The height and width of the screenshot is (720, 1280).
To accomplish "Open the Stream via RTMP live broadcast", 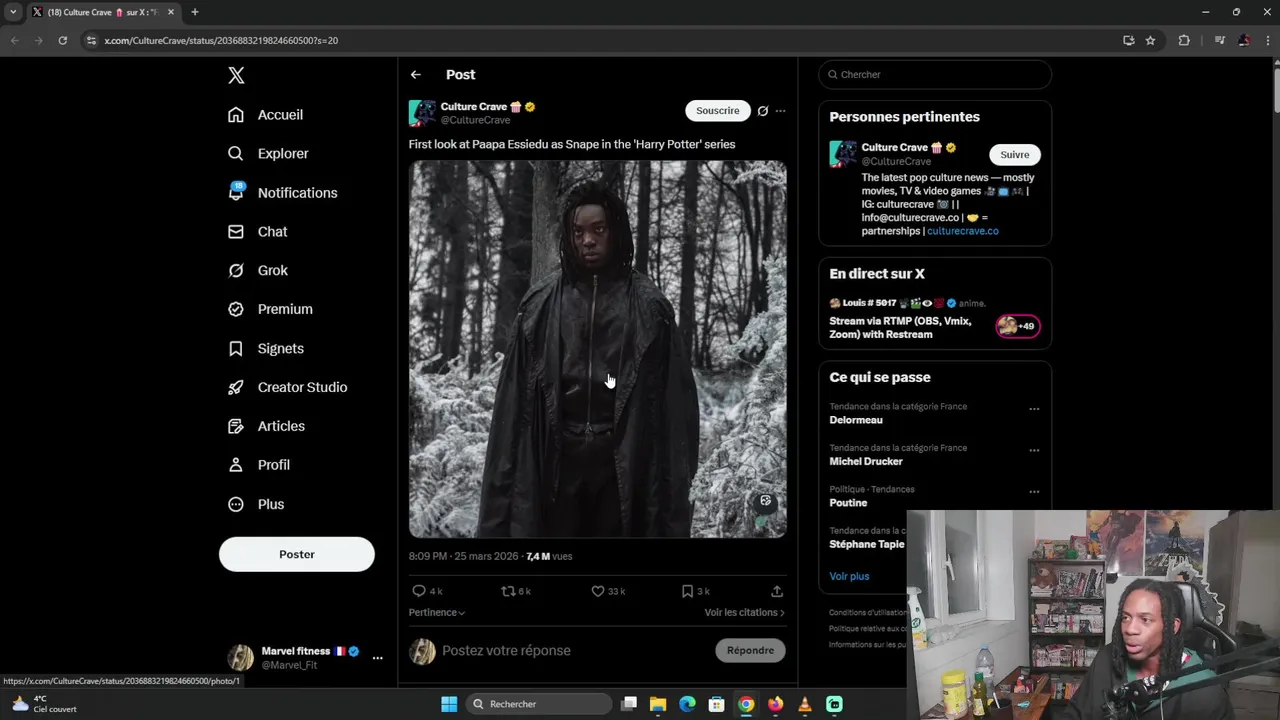I will [x=900, y=328].
